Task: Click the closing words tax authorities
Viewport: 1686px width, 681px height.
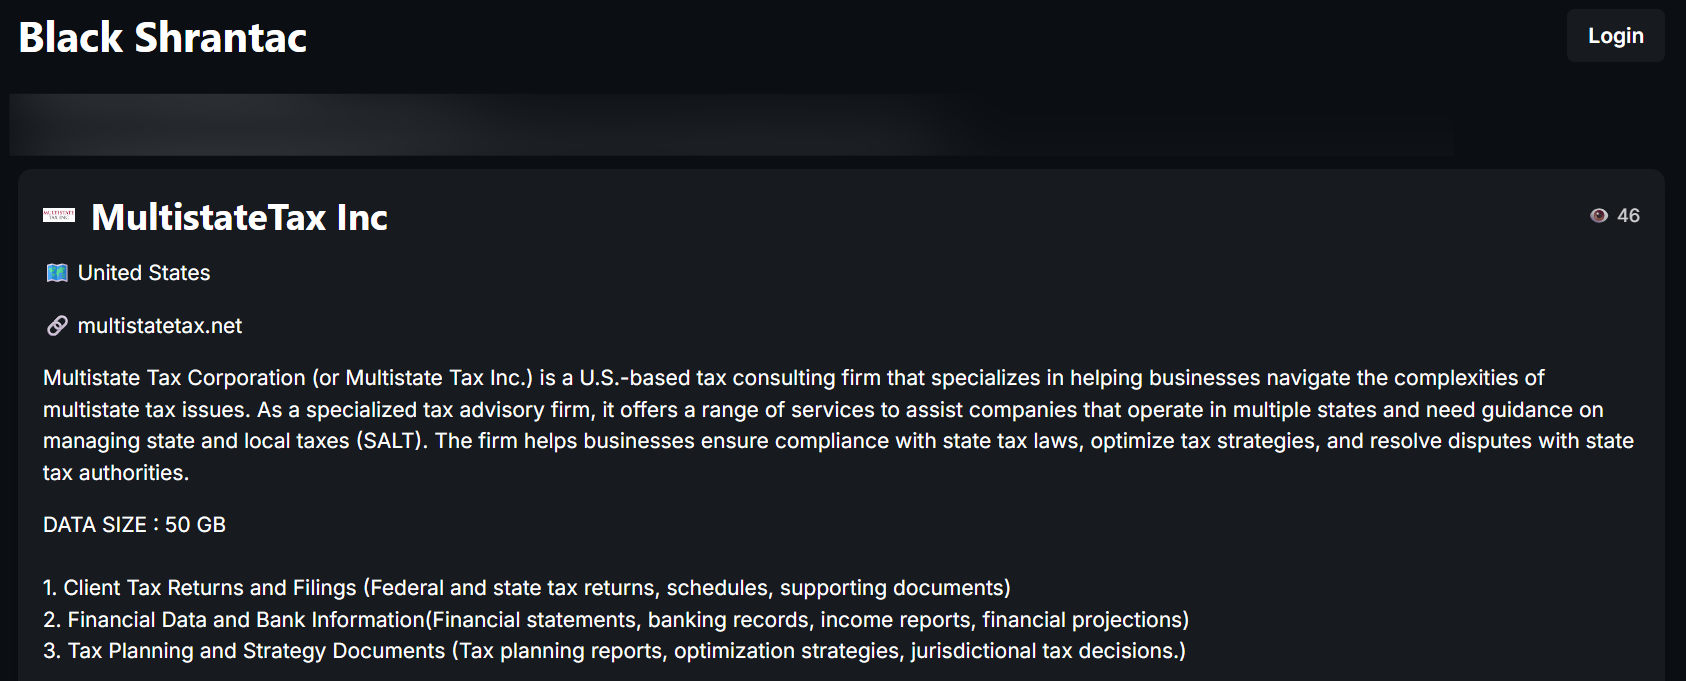Action: coord(115,473)
